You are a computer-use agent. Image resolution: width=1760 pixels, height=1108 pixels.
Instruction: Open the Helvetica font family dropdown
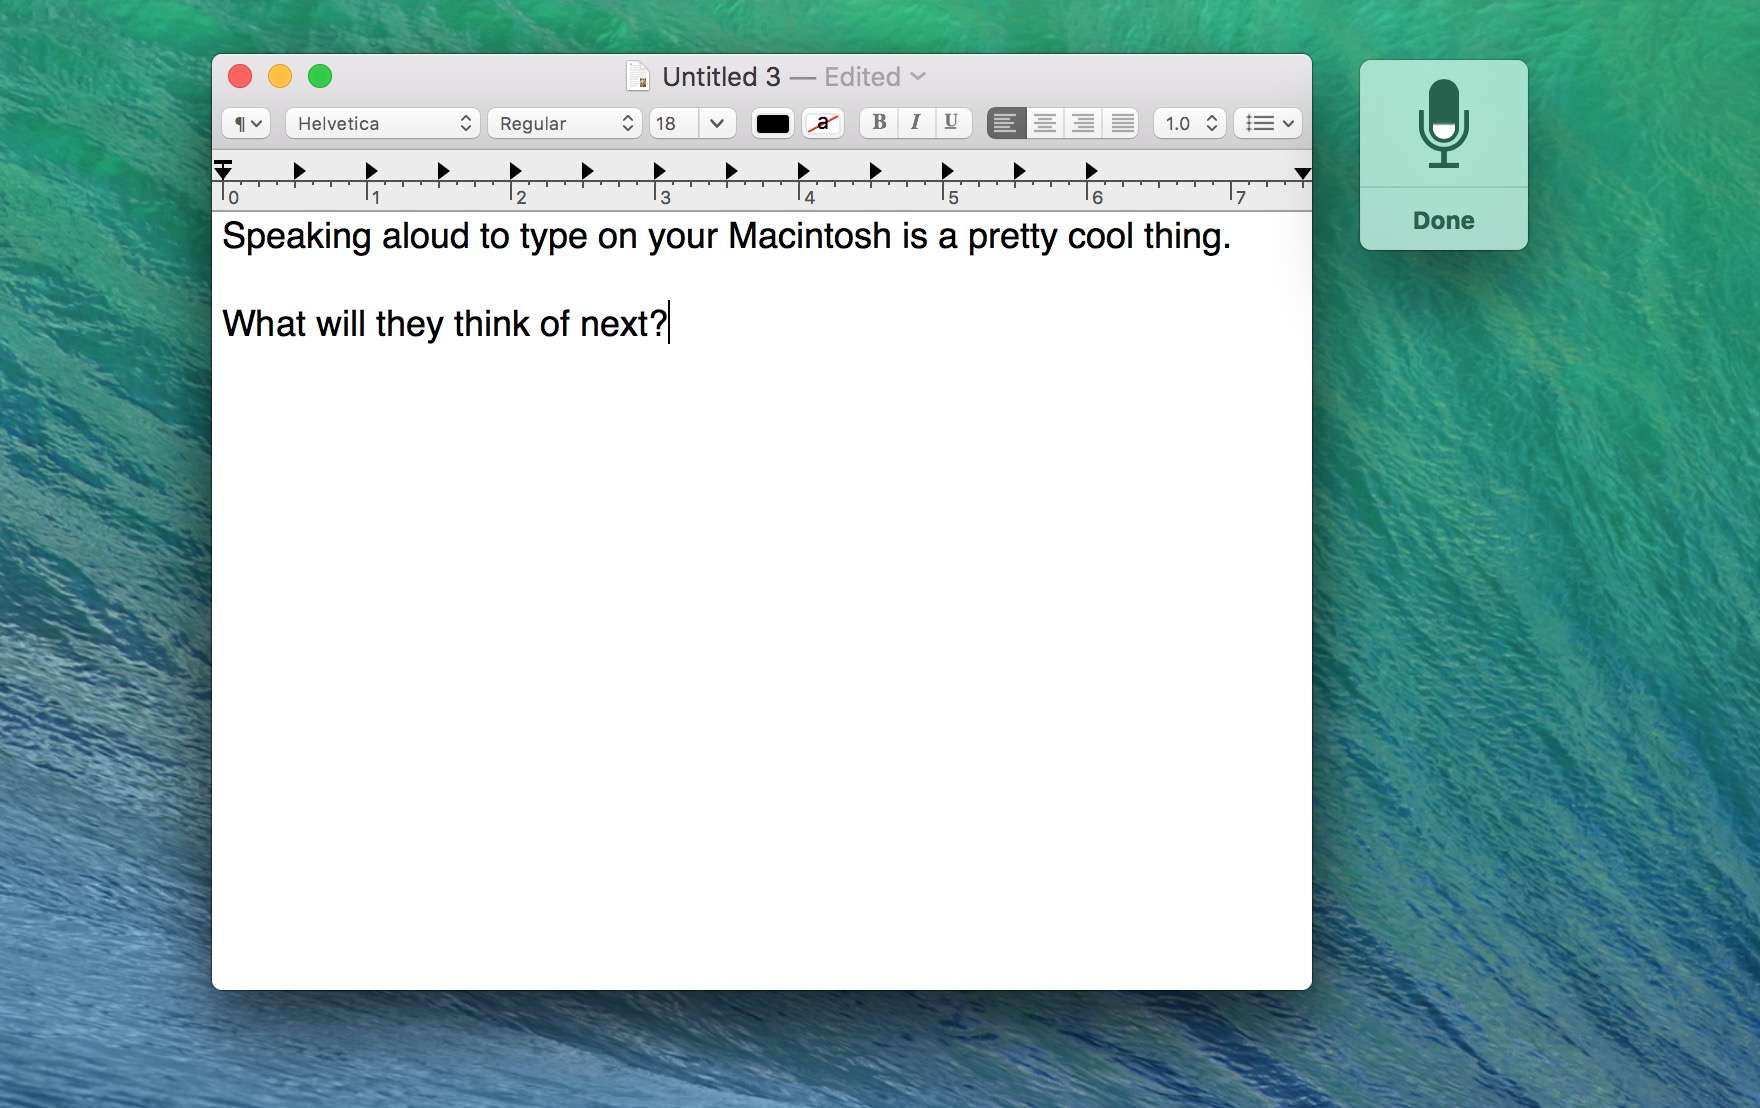coord(382,123)
